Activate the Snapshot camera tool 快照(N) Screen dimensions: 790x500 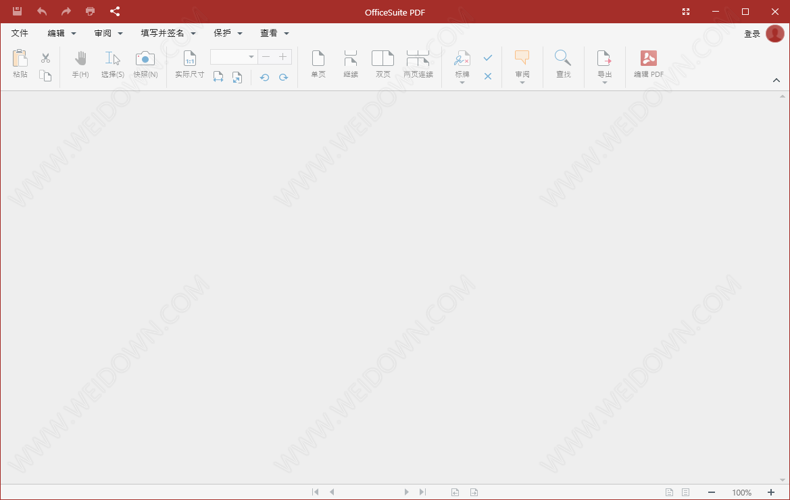(145, 64)
